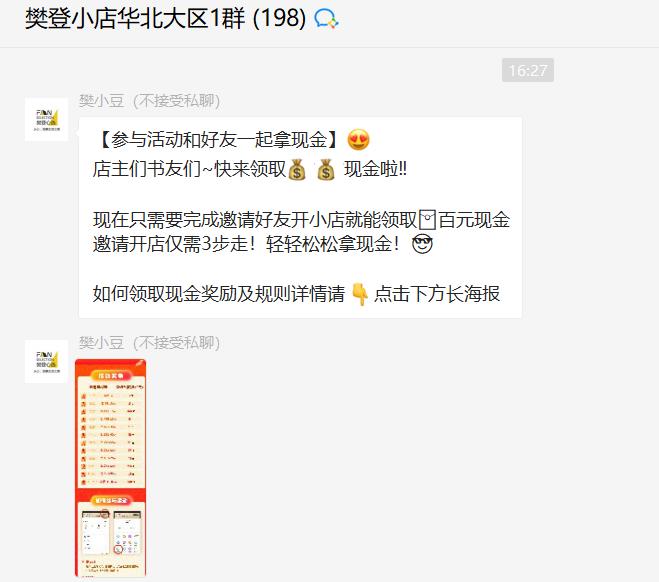Click the member count (198) in title

(279, 18)
